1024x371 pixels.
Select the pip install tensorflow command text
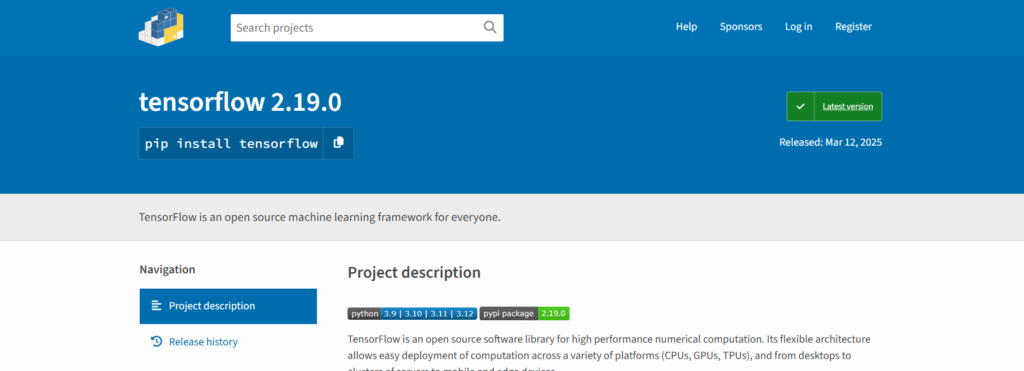click(231, 143)
